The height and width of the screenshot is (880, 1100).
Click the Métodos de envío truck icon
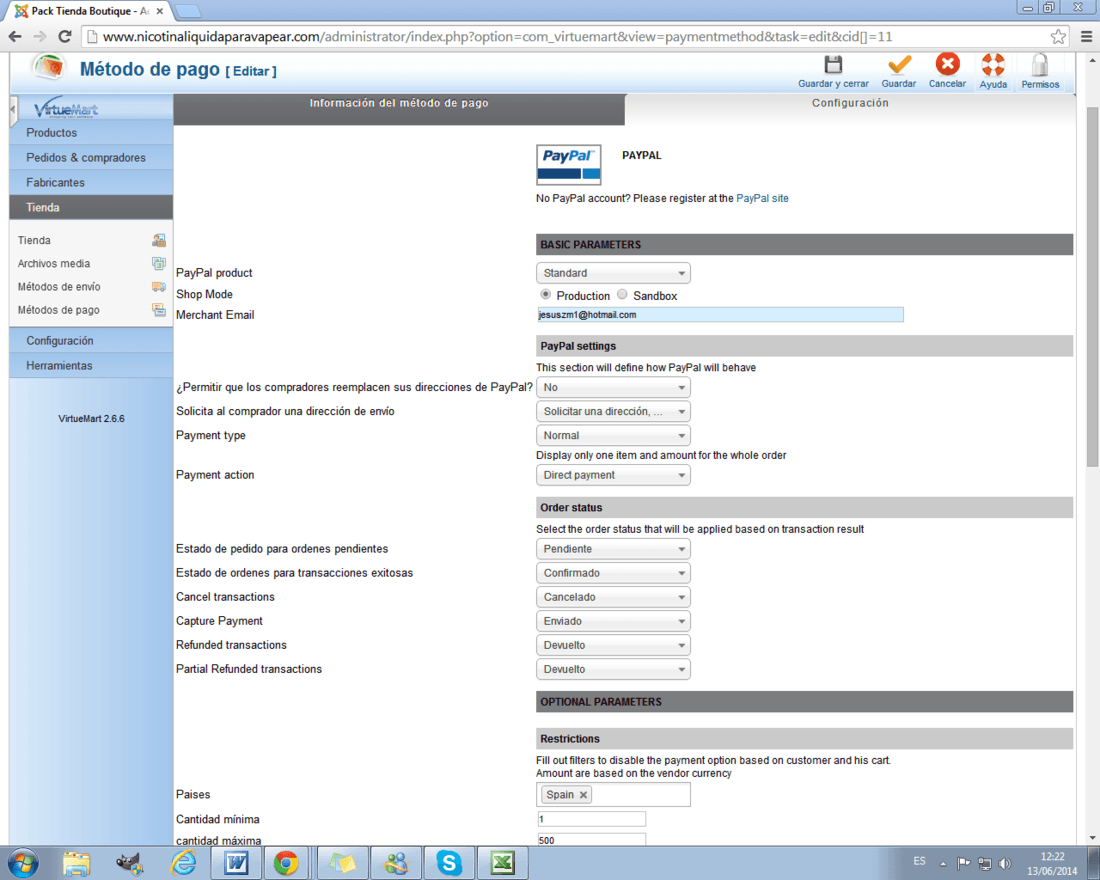coord(159,286)
